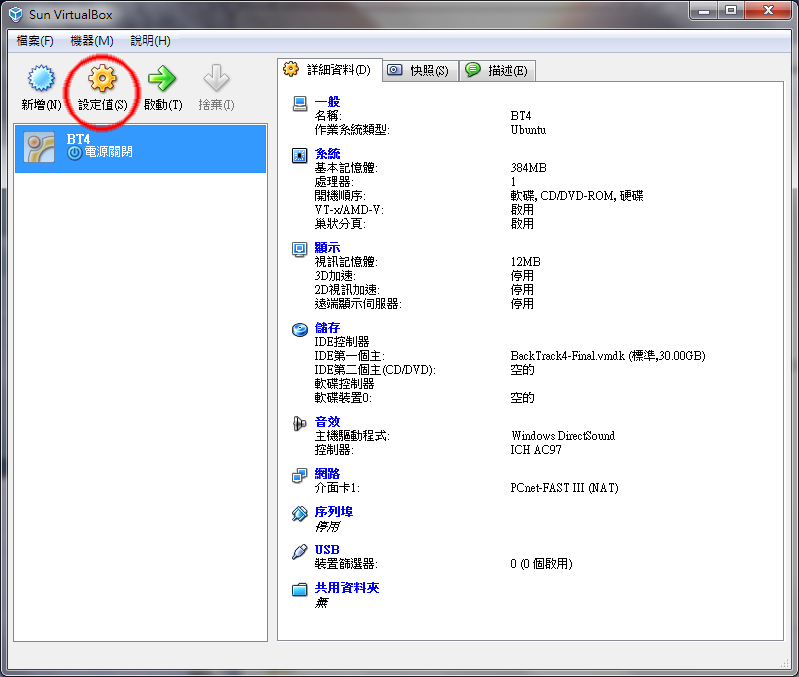The width and height of the screenshot is (799, 677).
Task: Open the USB section link
Action: 327,550
